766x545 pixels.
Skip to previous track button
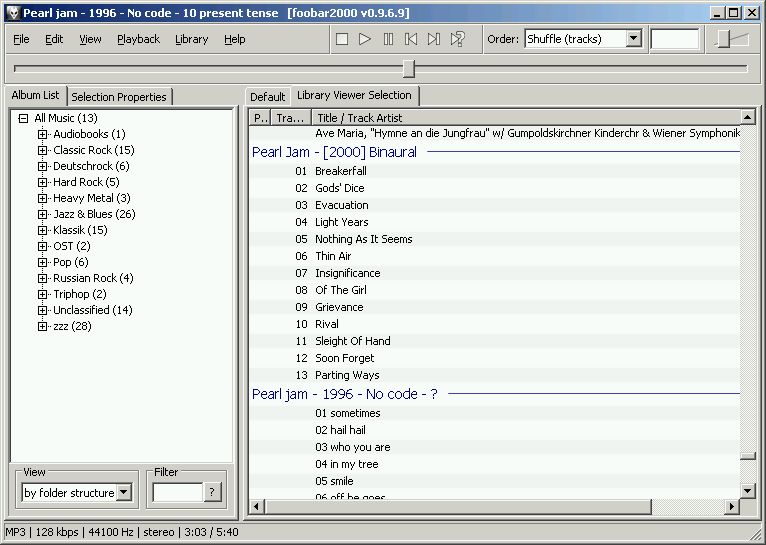(411, 39)
